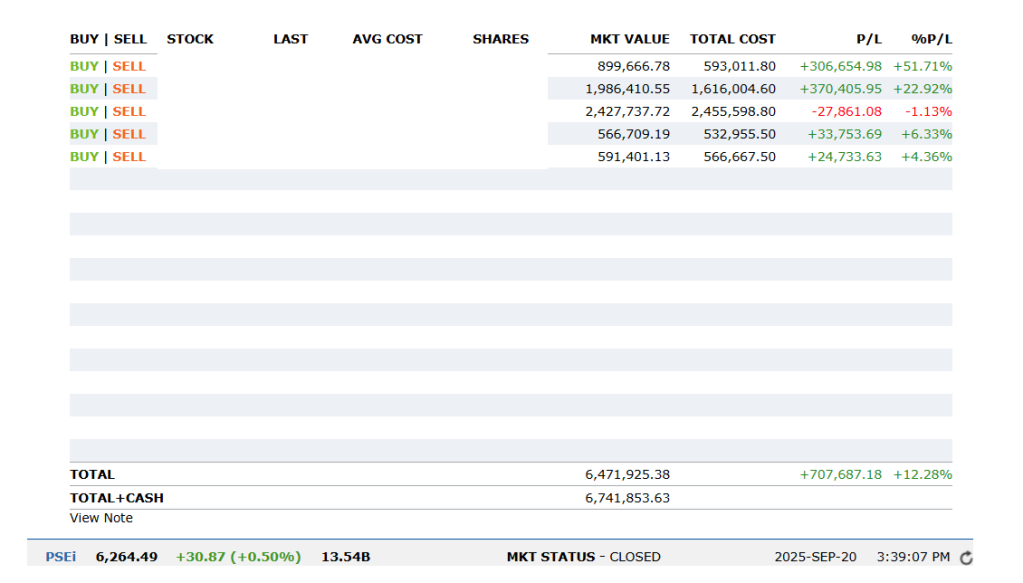Click the TOTAL COST column header
This screenshot has height=583, width=1023.
[x=732, y=39]
